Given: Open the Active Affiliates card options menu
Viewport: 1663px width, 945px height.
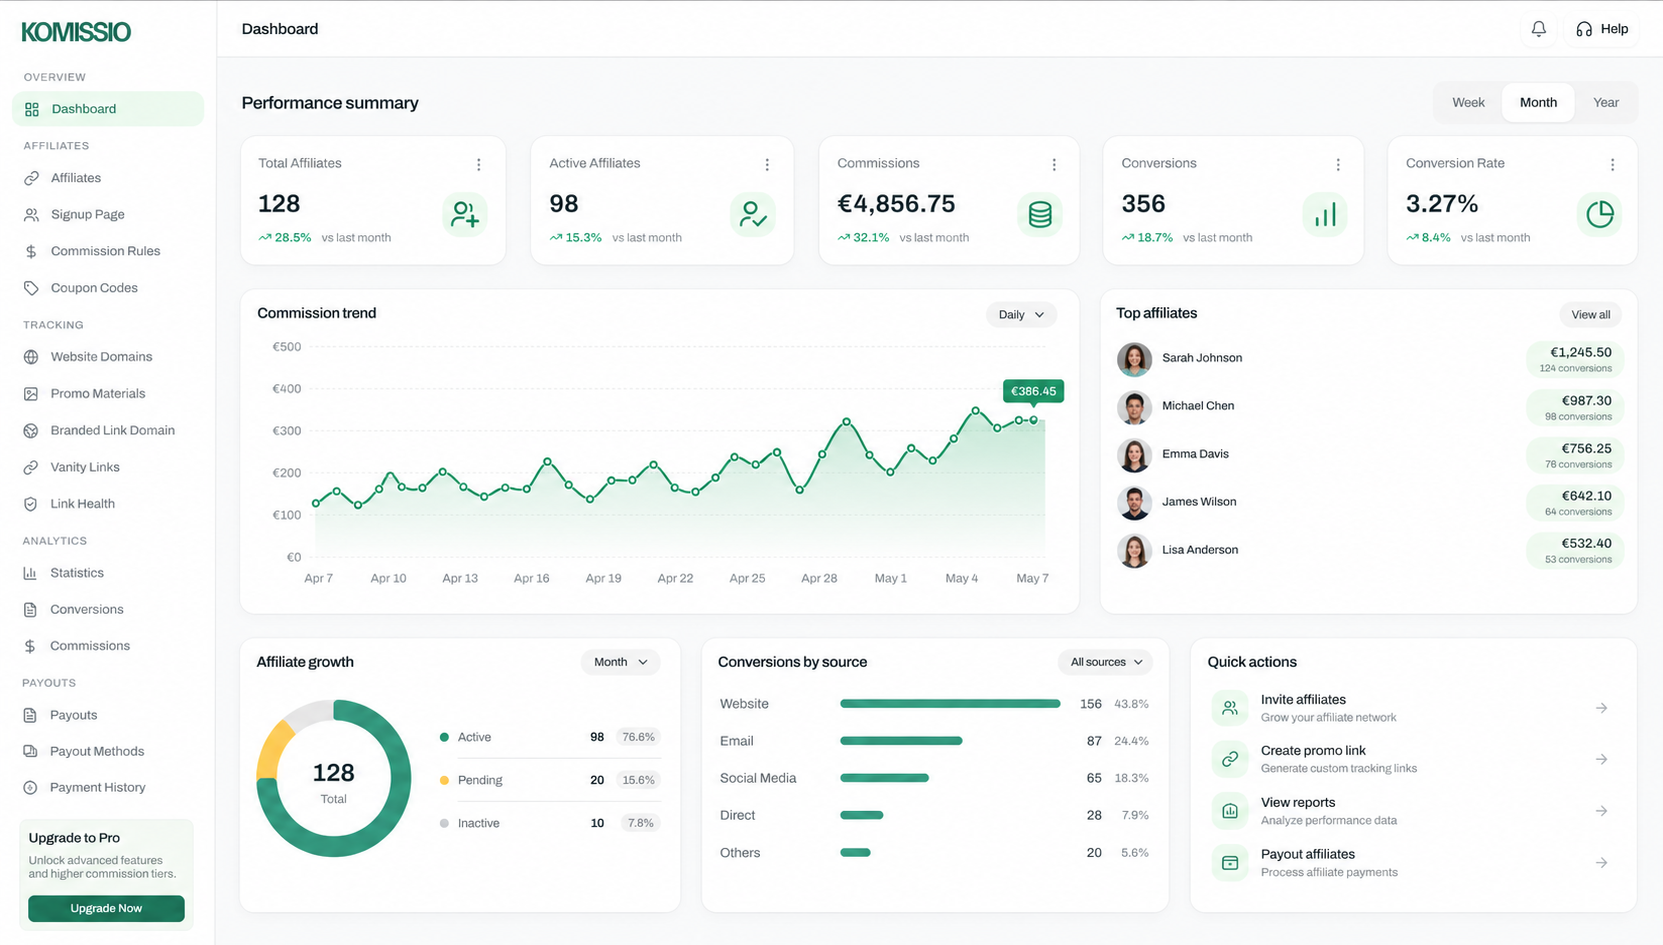Looking at the screenshot, I should pyautogui.click(x=767, y=164).
